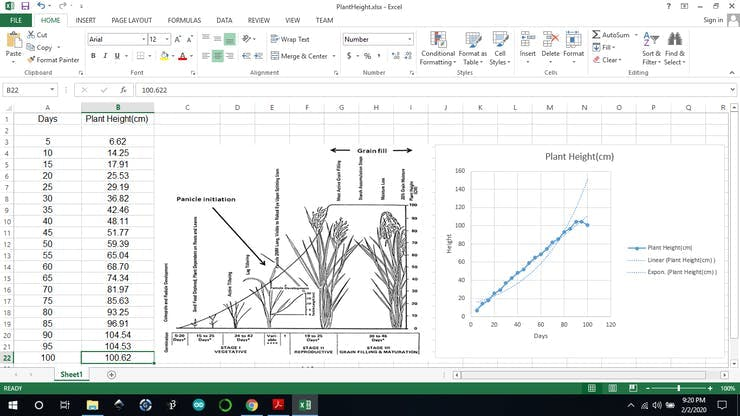This screenshot has width=740, height=416.
Task: Expand the Arial font name dropdown
Action: tap(140, 39)
